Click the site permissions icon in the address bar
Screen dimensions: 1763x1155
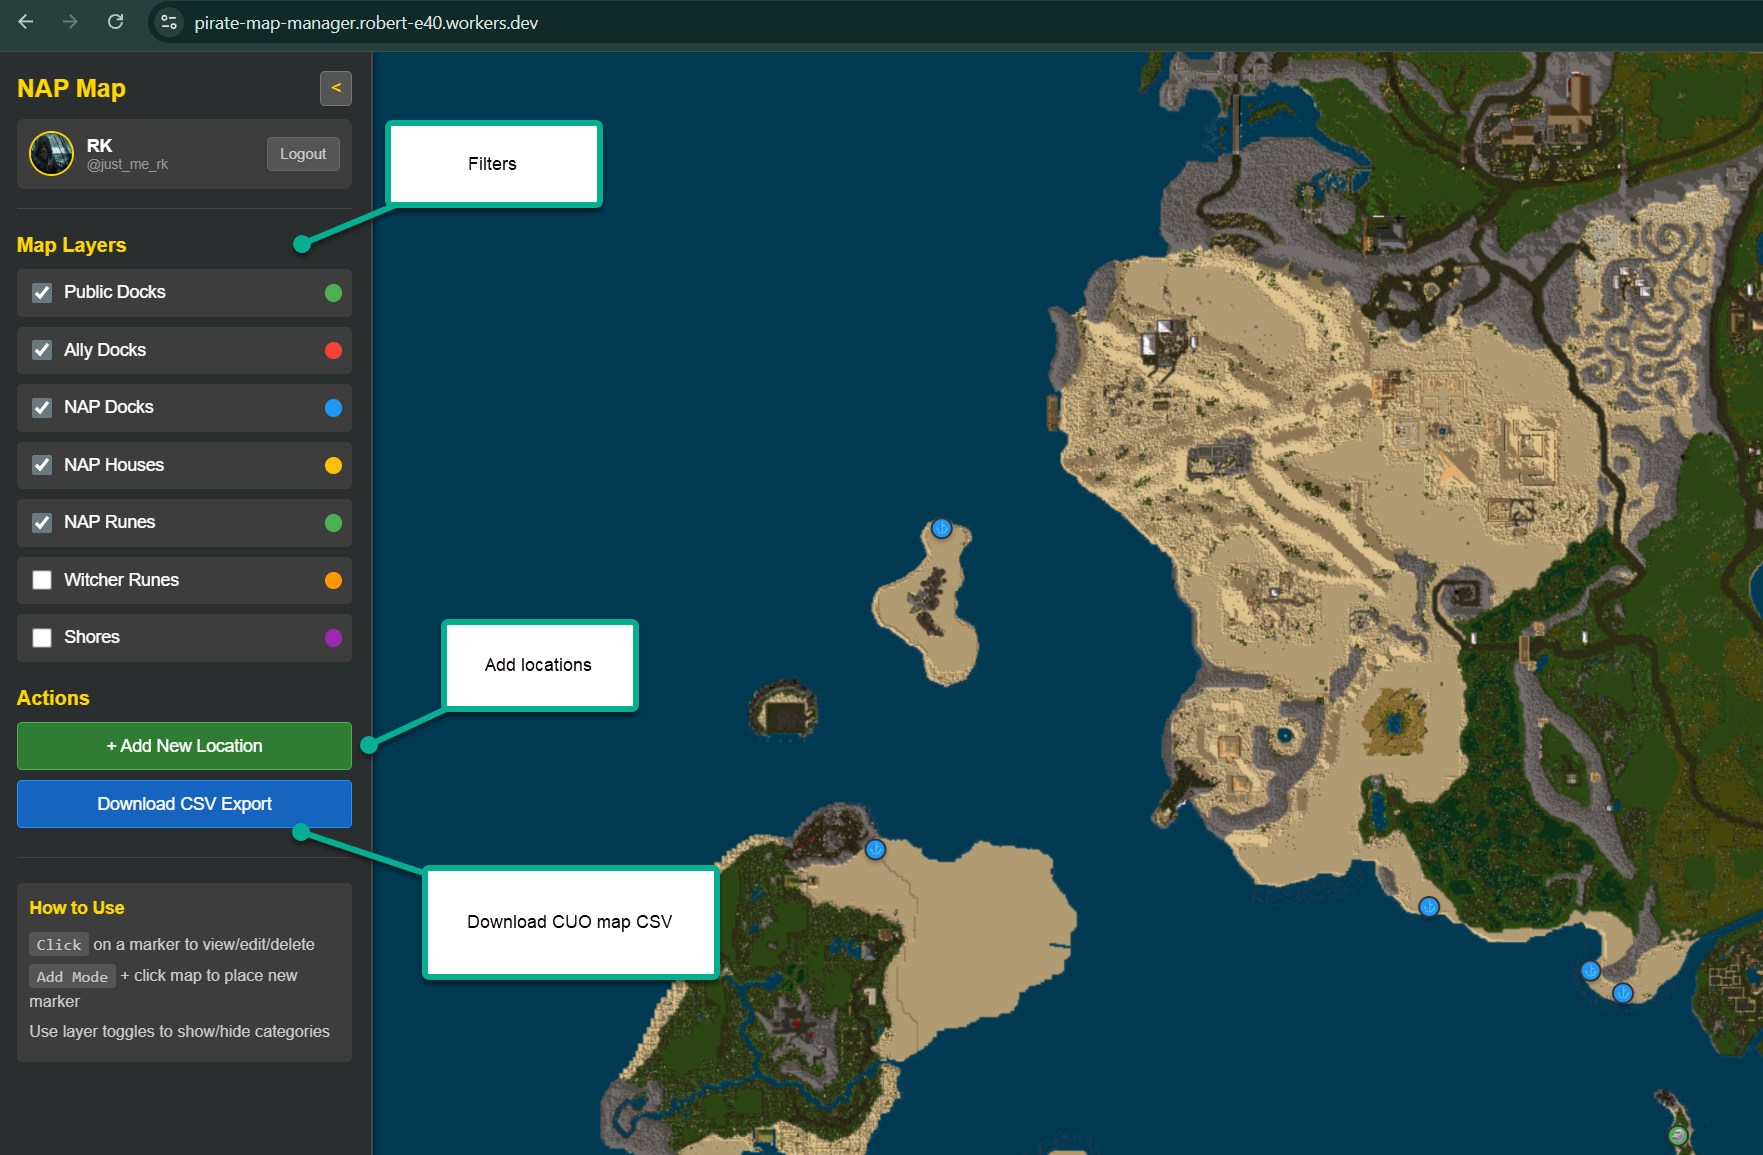[x=168, y=22]
